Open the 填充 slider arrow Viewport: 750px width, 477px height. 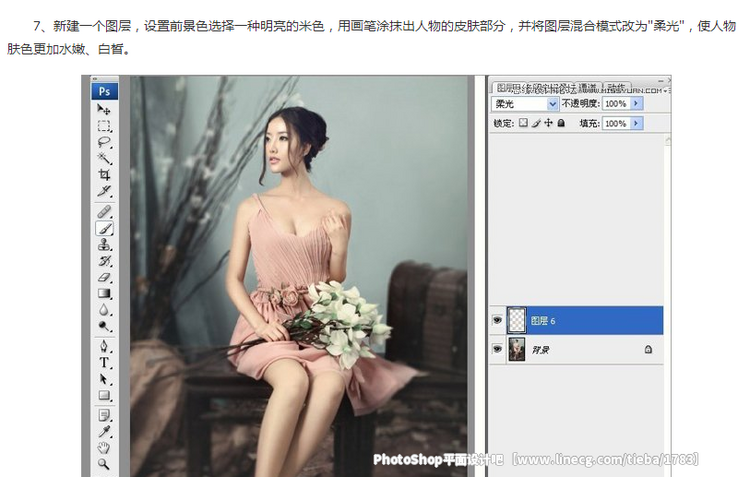pyautogui.click(x=636, y=123)
